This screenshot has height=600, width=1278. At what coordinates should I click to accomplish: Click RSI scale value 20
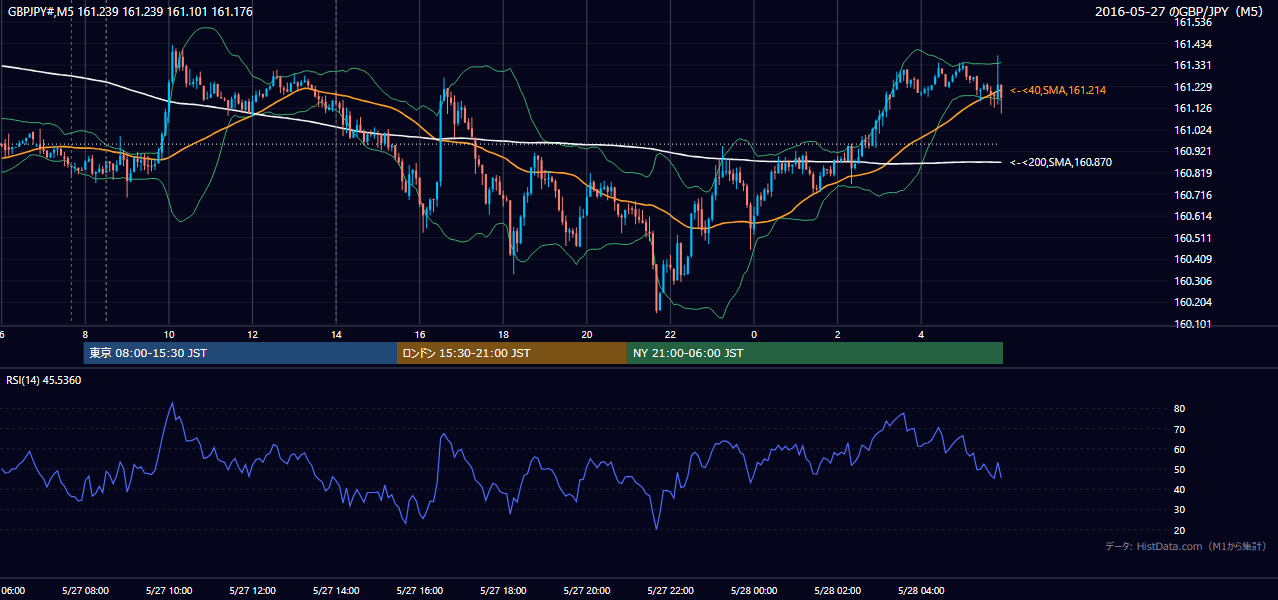(x=1180, y=530)
